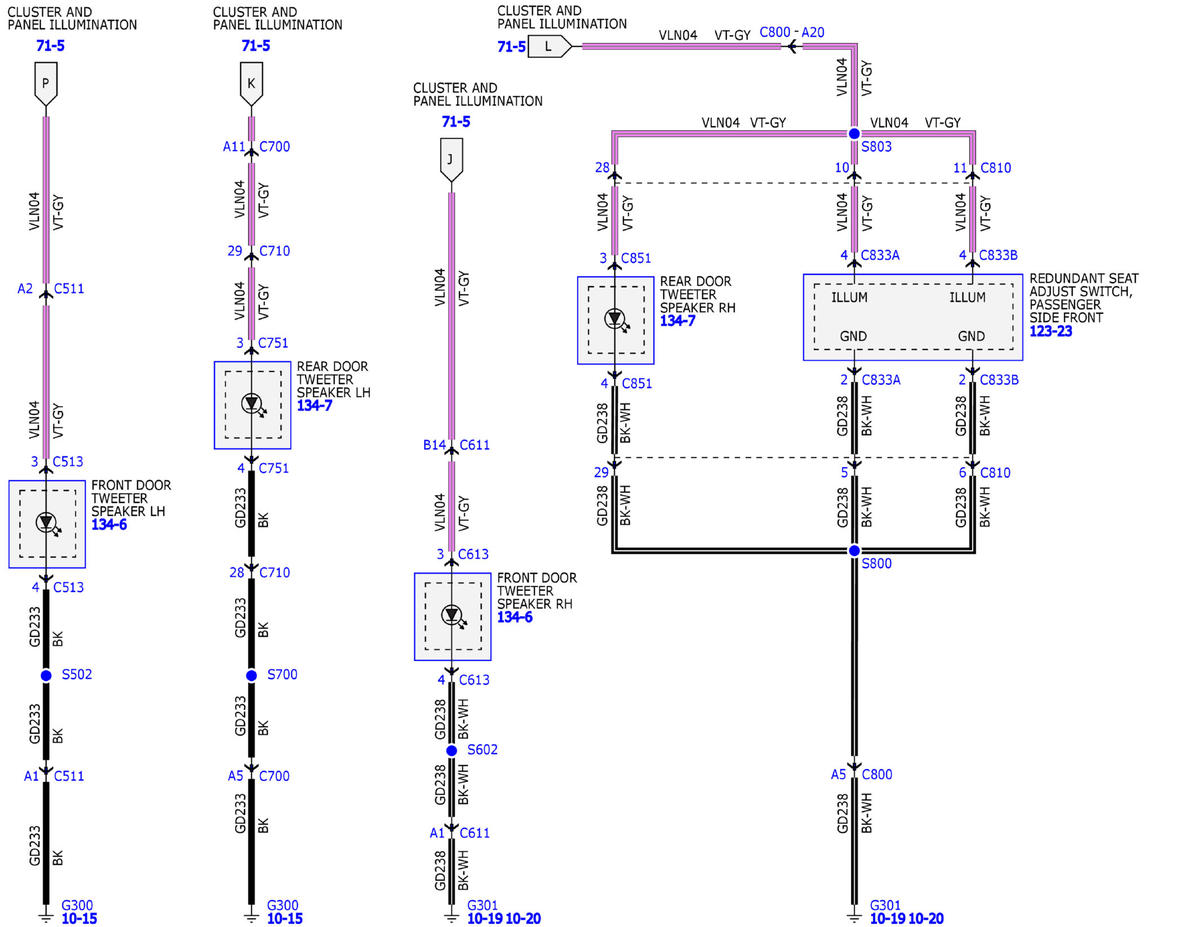This screenshot has width=1200, height=927.
Task: Click the B14 C611 connector label
Action: pos(456,445)
